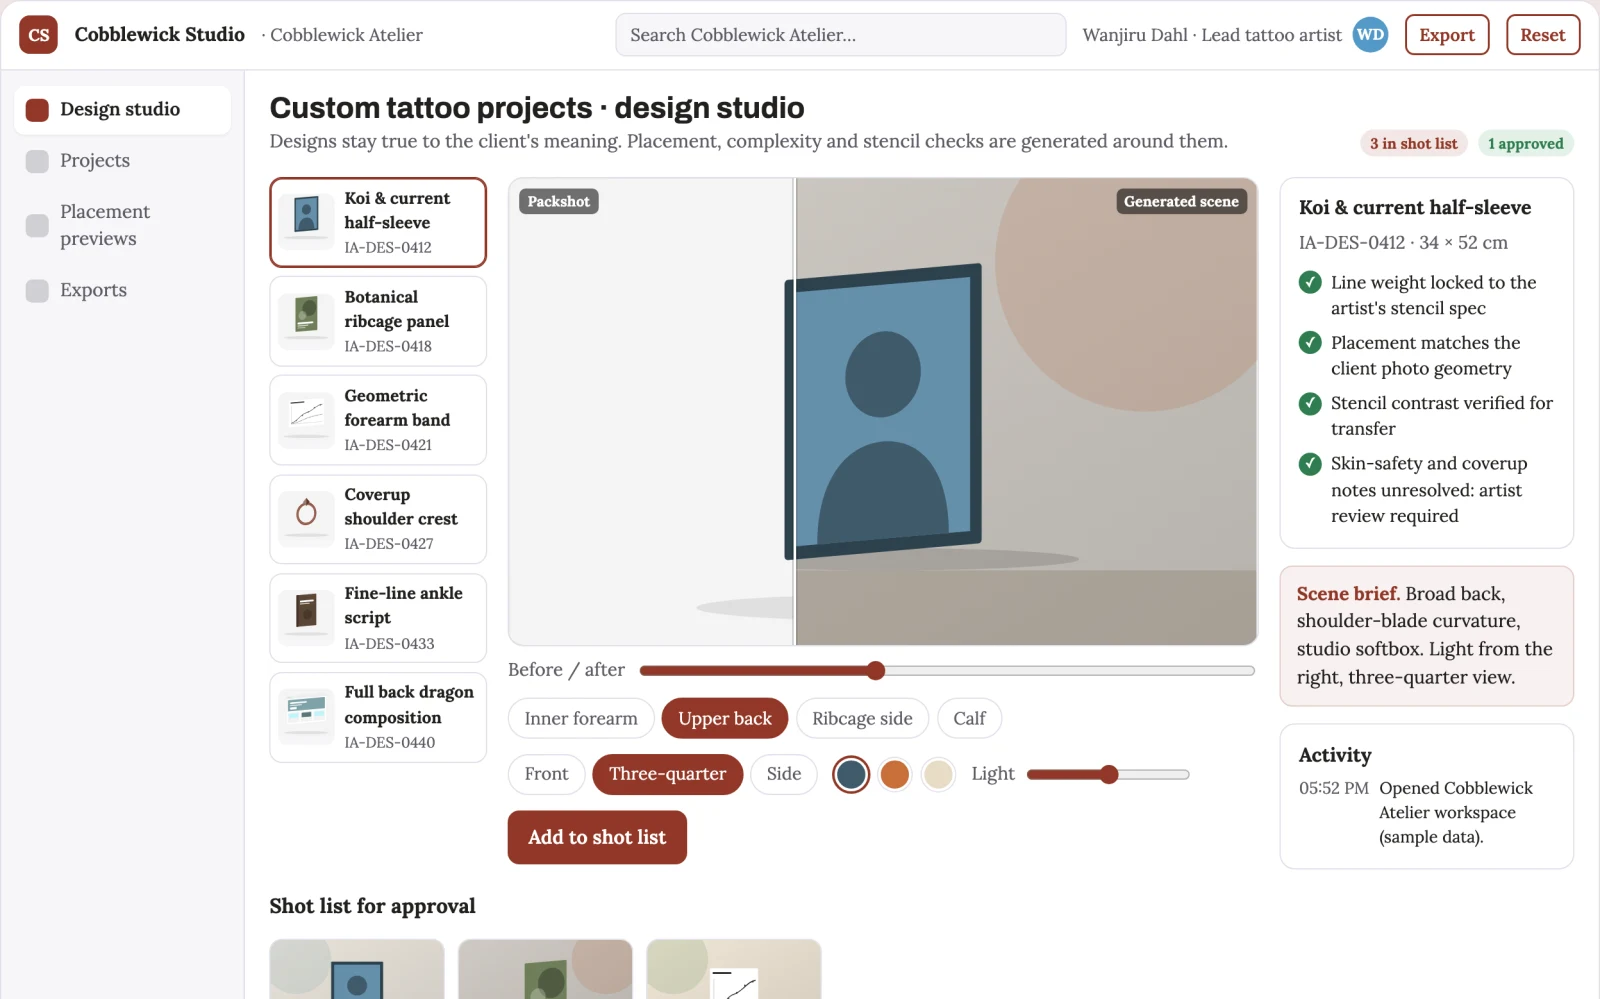Choose the Three-quarter view angle
Image resolution: width=1600 pixels, height=999 pixels.
pos(668,774)
